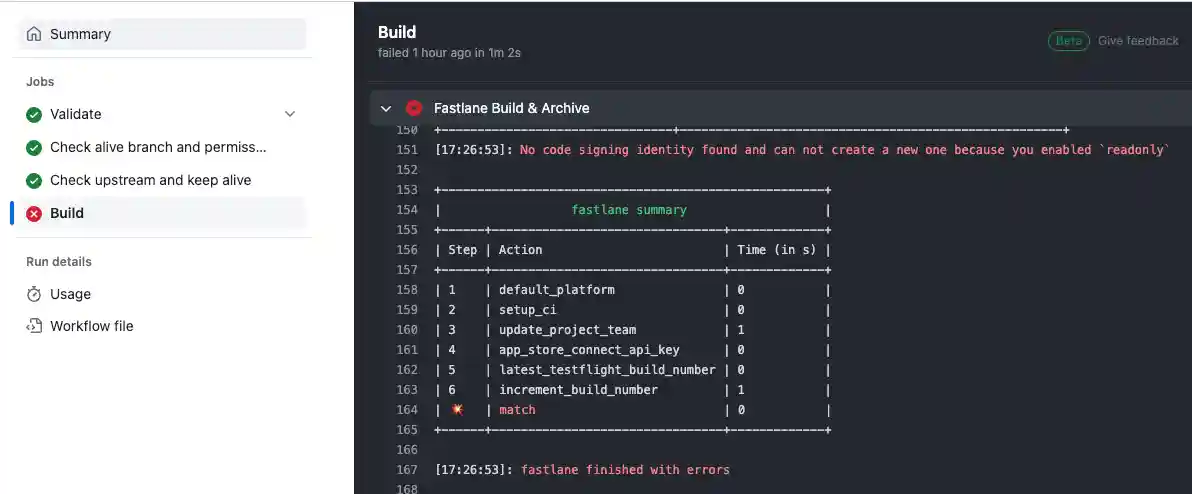Click green check next to Check alive branch

[34, 147]
